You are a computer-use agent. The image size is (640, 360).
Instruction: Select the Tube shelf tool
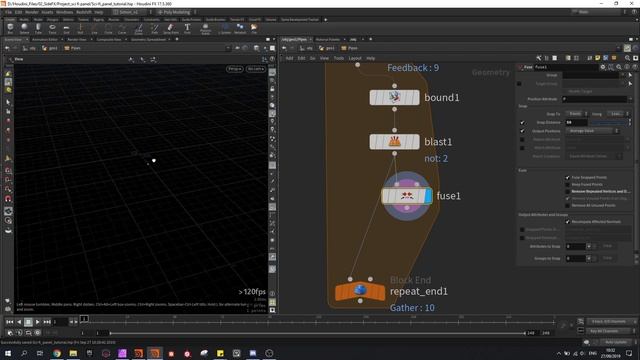38,28
